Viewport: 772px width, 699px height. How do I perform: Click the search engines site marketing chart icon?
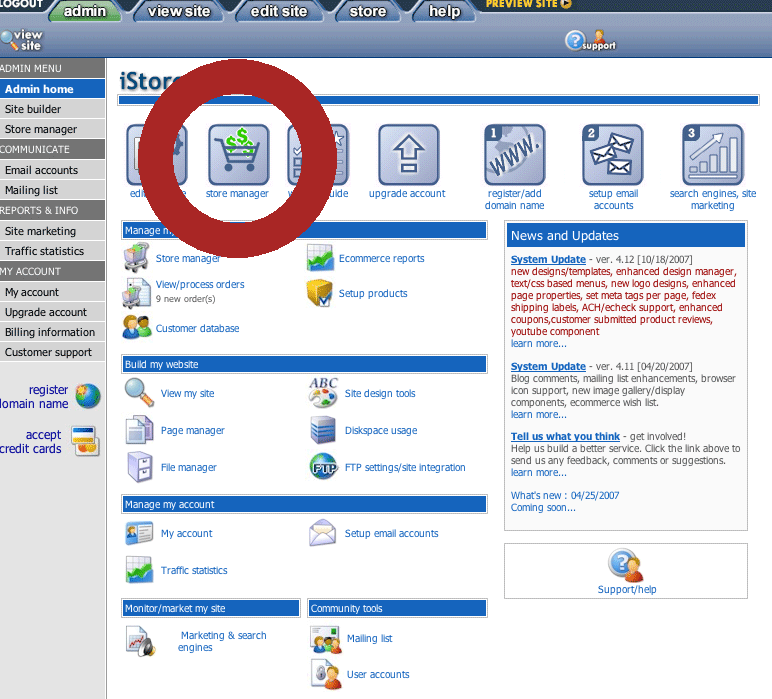pyautogui.click(x=712, y=155)
